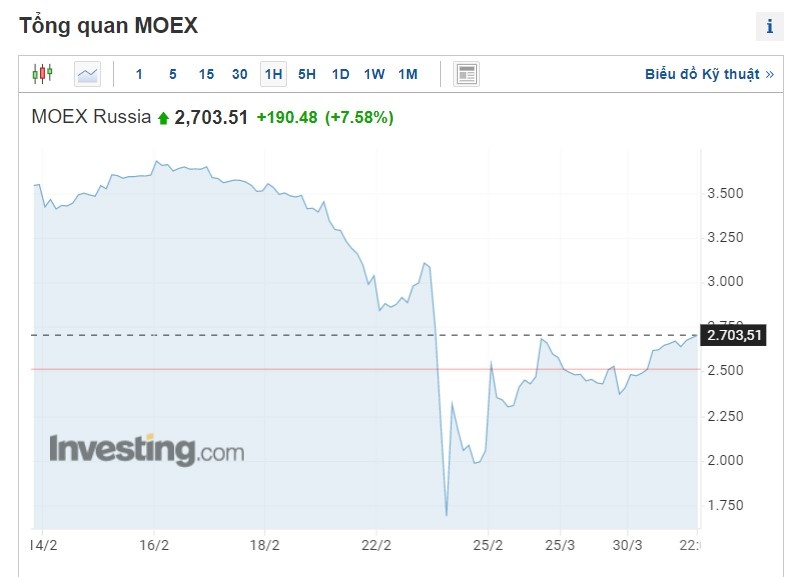Image resolution: width=802 pixels, height=577 pixels.
Task: Choose the 30 minute interval
Action: (239, 73)
